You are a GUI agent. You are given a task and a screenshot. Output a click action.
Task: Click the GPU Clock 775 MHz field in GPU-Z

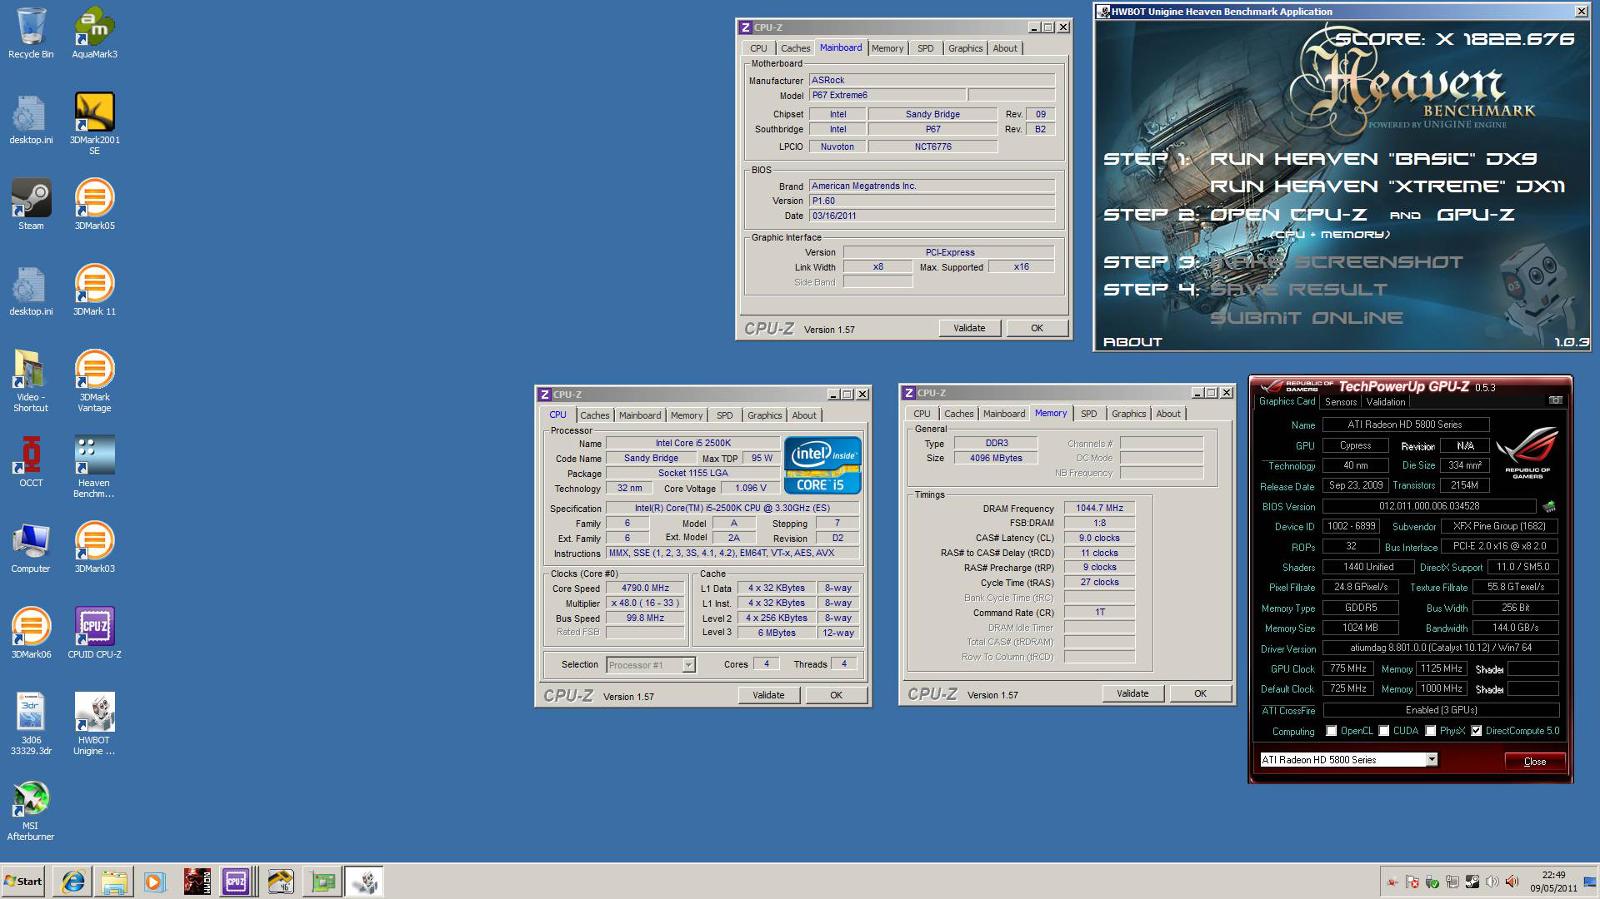pos(1348,669)
